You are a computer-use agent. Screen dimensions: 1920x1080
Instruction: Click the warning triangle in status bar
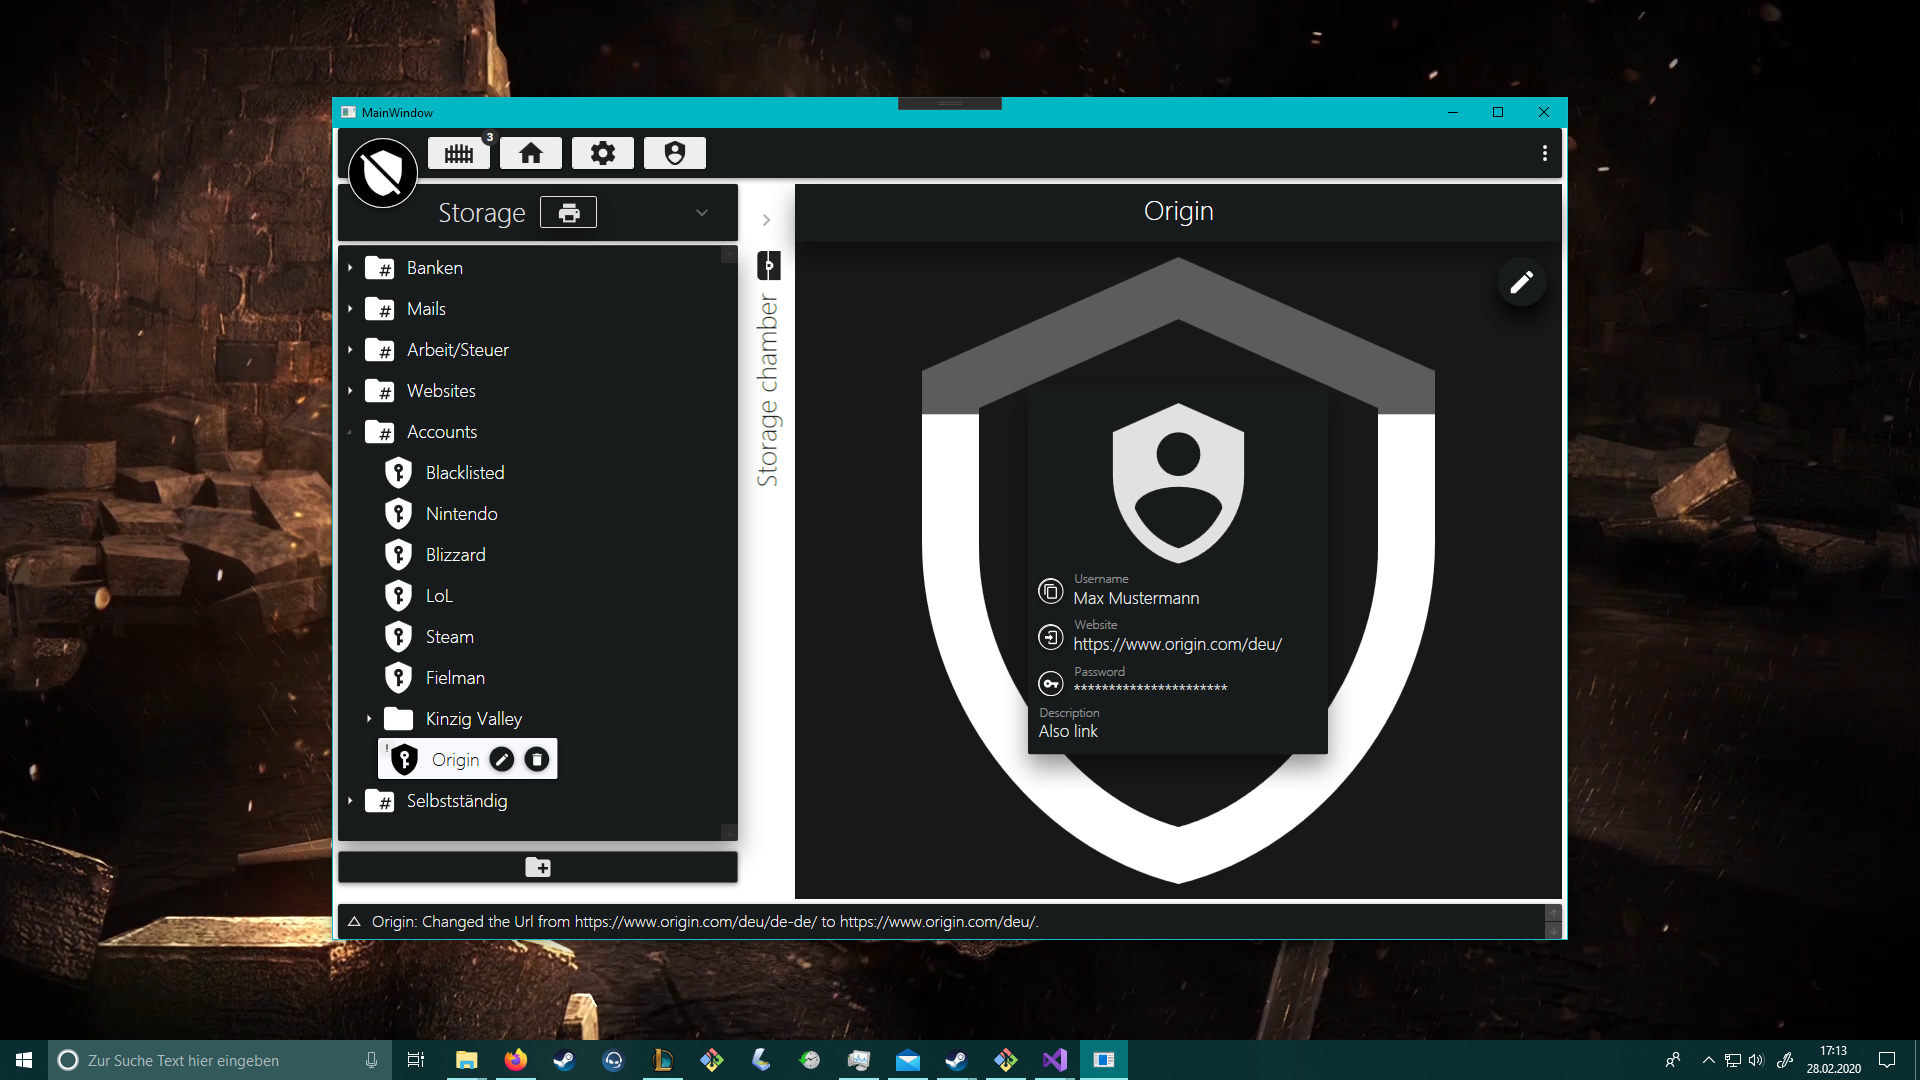click(354, 922)
